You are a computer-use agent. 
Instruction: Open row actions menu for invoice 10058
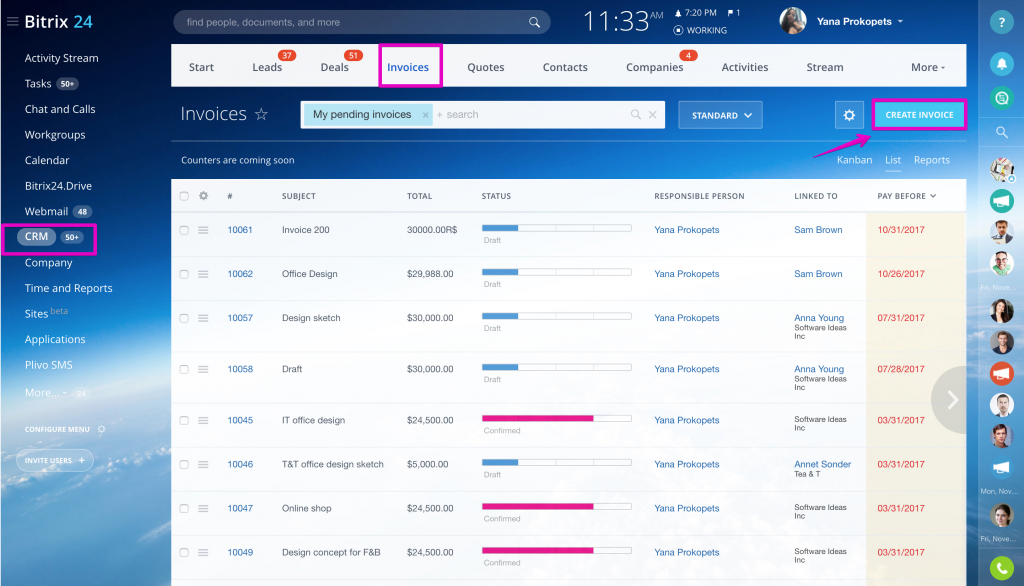pos(203,369)
